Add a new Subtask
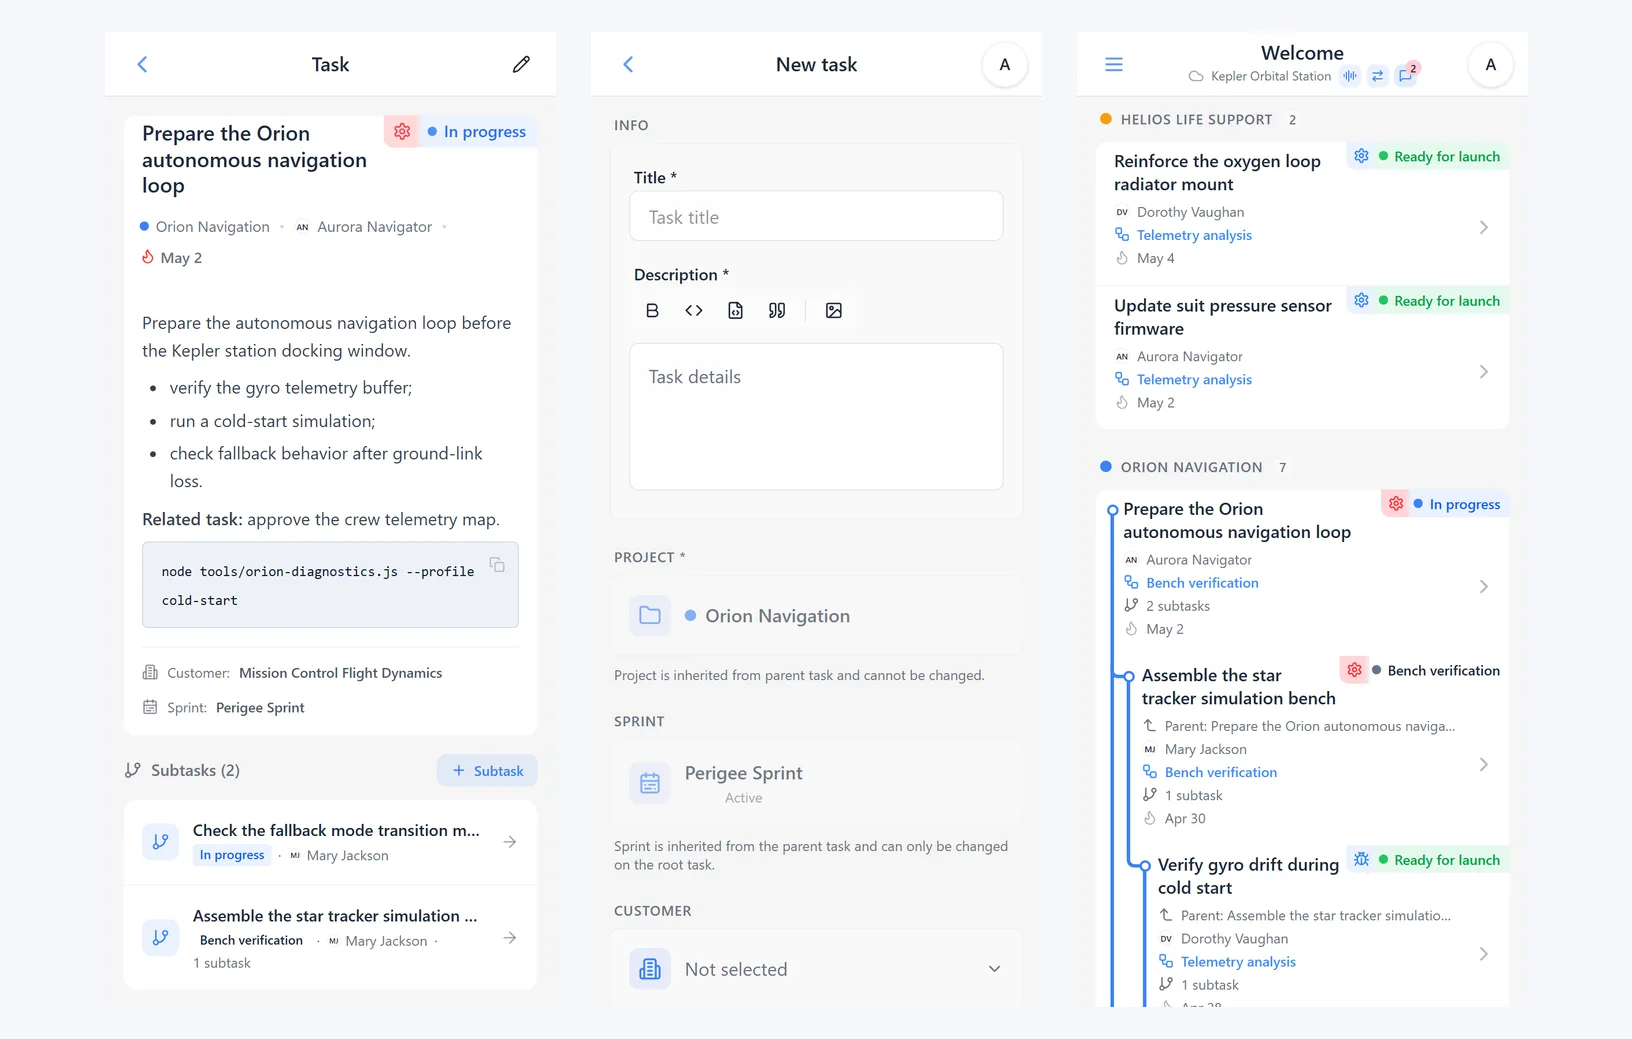The image size is (1632, 1039). coord(487,770)
